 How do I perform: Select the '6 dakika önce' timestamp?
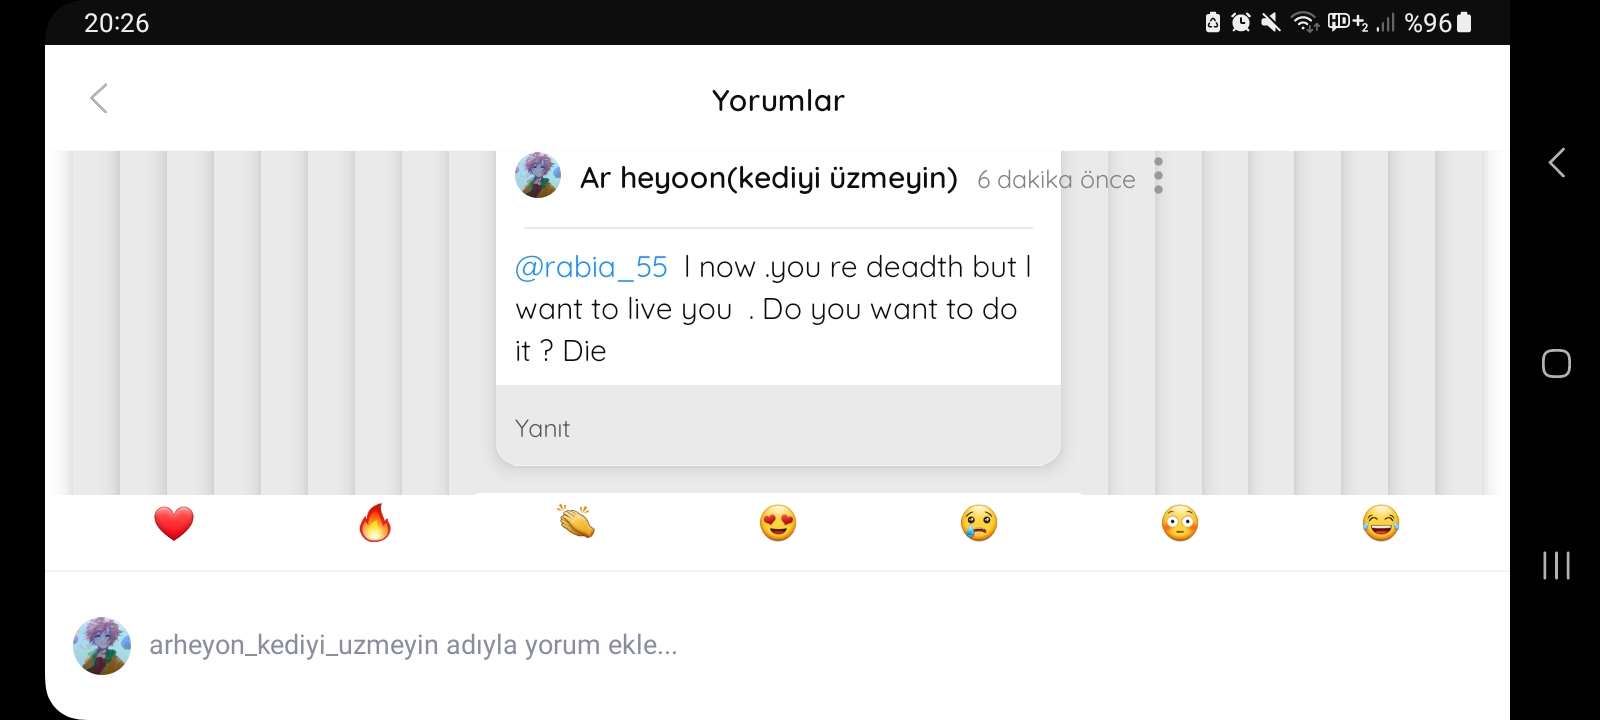point(1056,180)
